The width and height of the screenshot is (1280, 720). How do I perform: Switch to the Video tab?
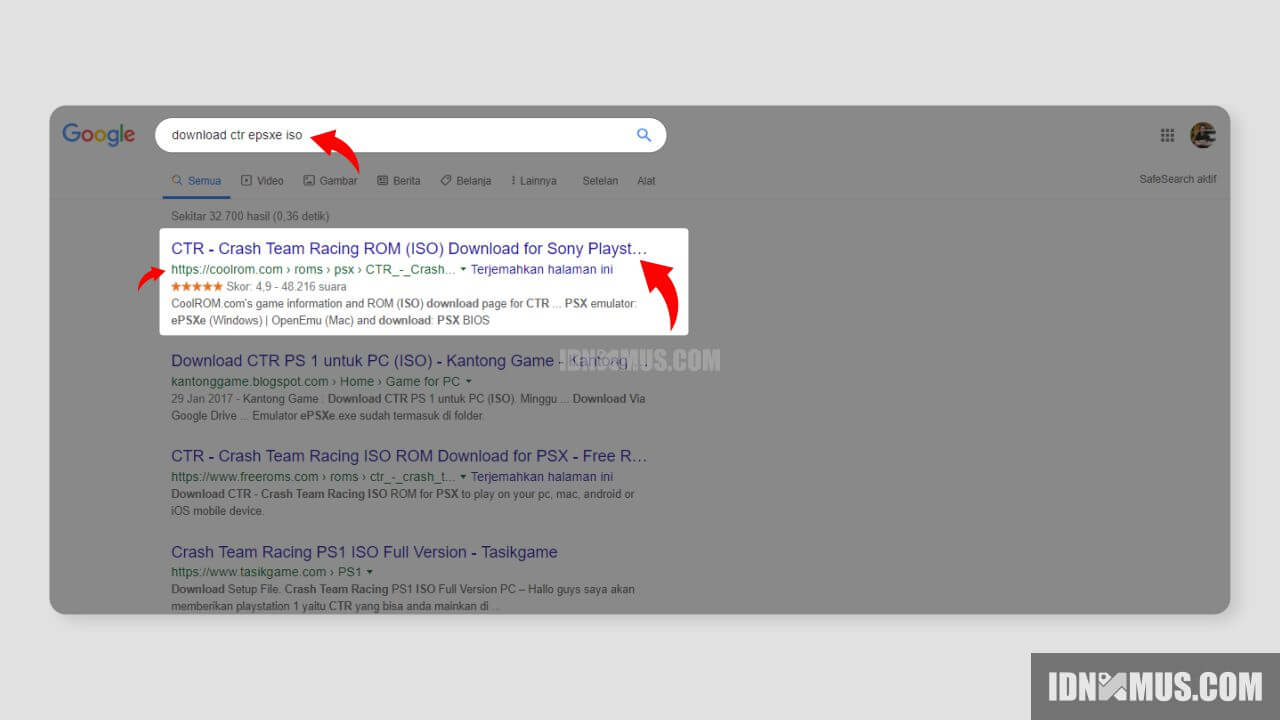(262, 181)
